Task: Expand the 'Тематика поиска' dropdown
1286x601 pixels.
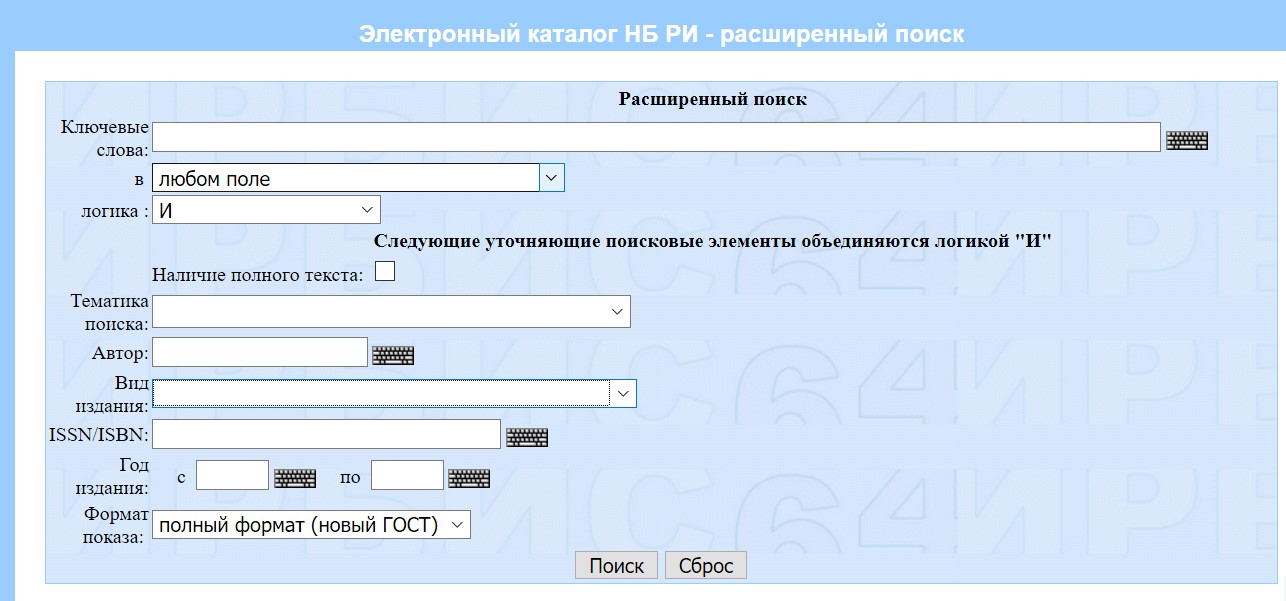Action: [x=391, y=311]
